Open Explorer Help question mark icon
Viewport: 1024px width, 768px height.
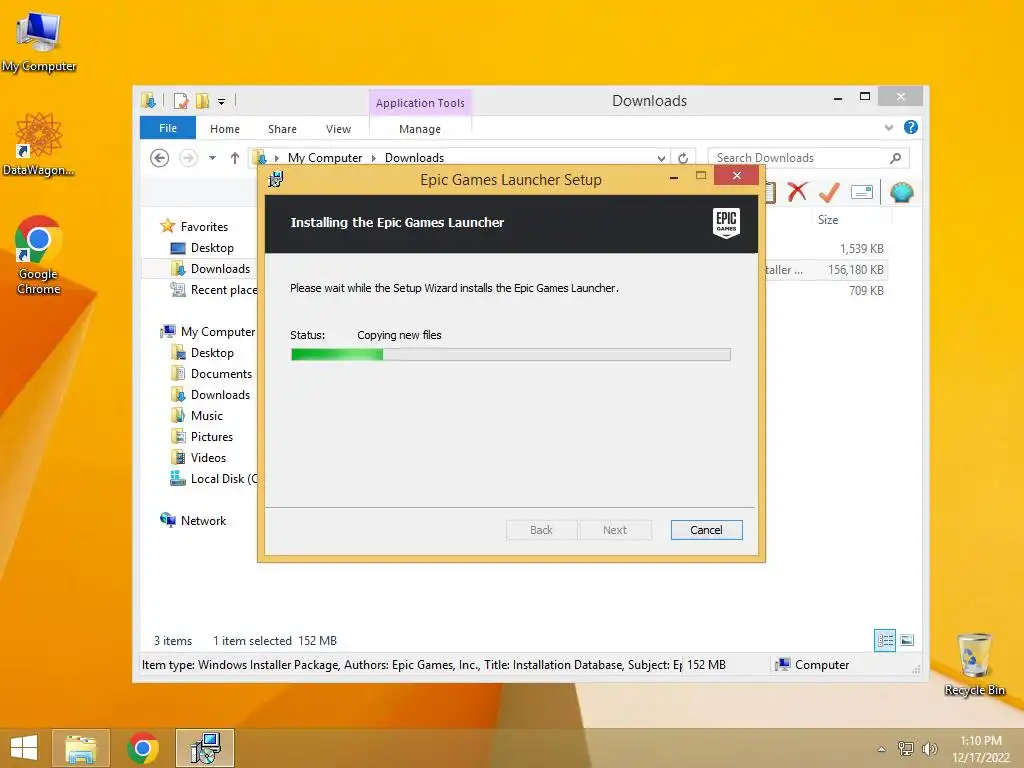(910, 127)
